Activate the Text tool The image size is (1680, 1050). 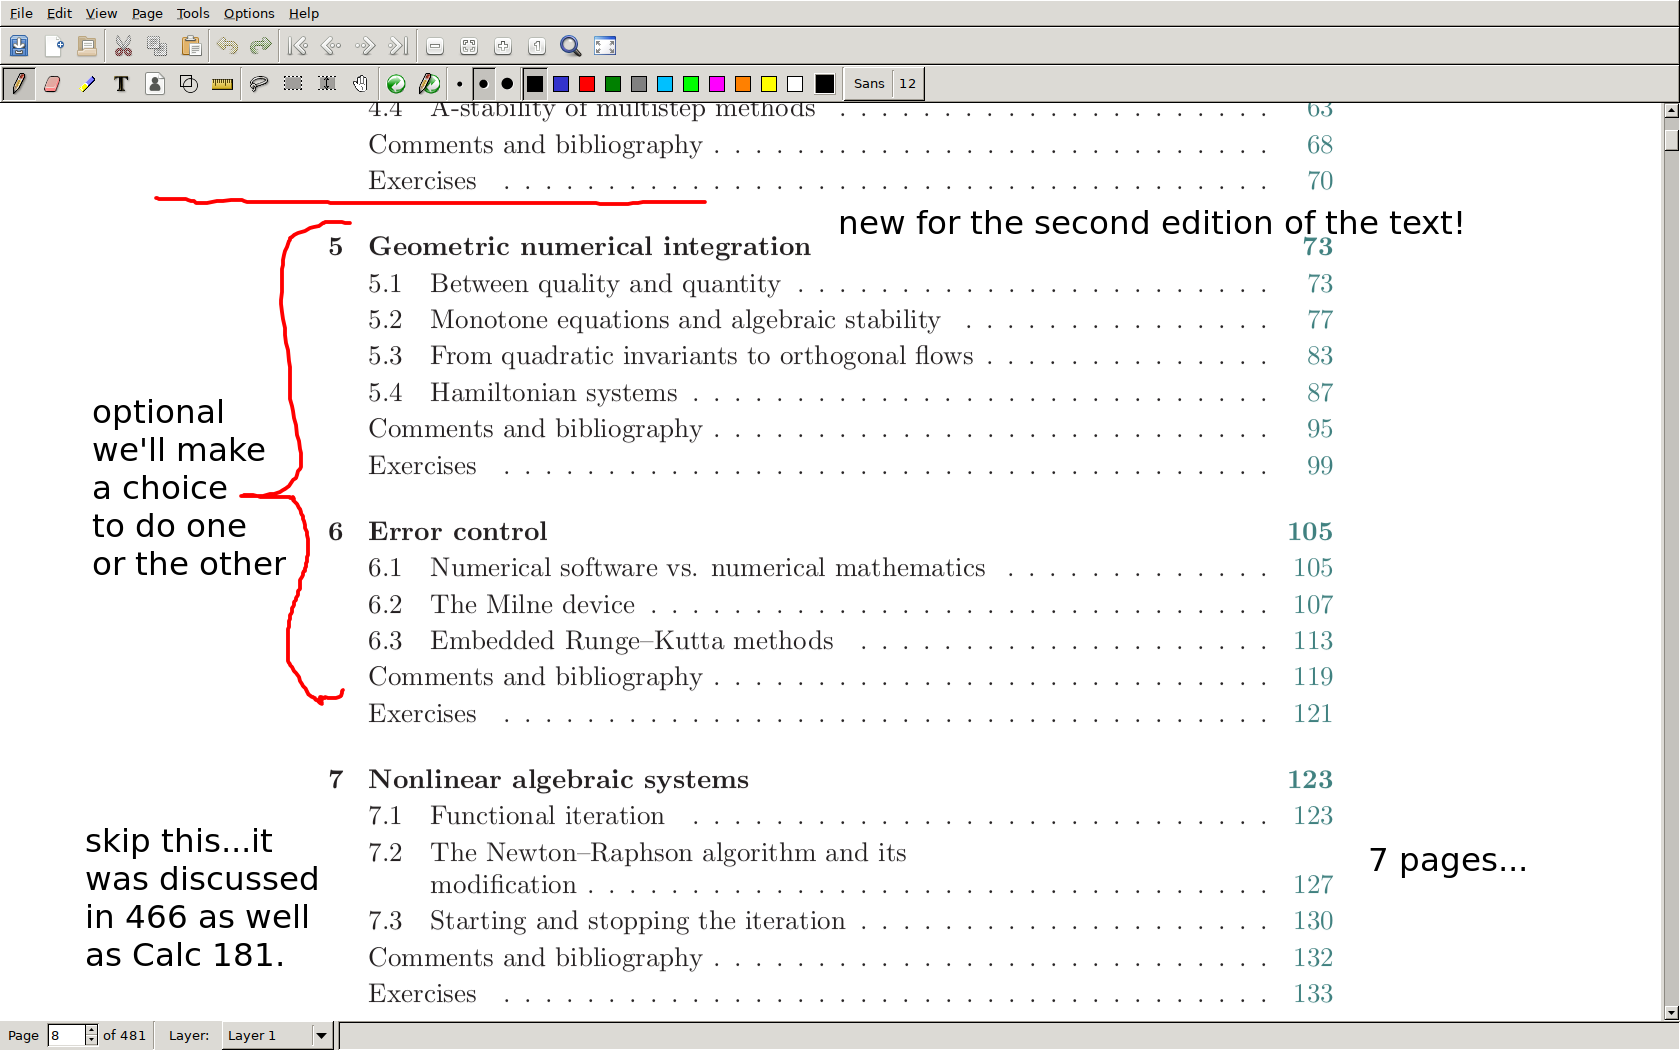[x=121, y=84]
